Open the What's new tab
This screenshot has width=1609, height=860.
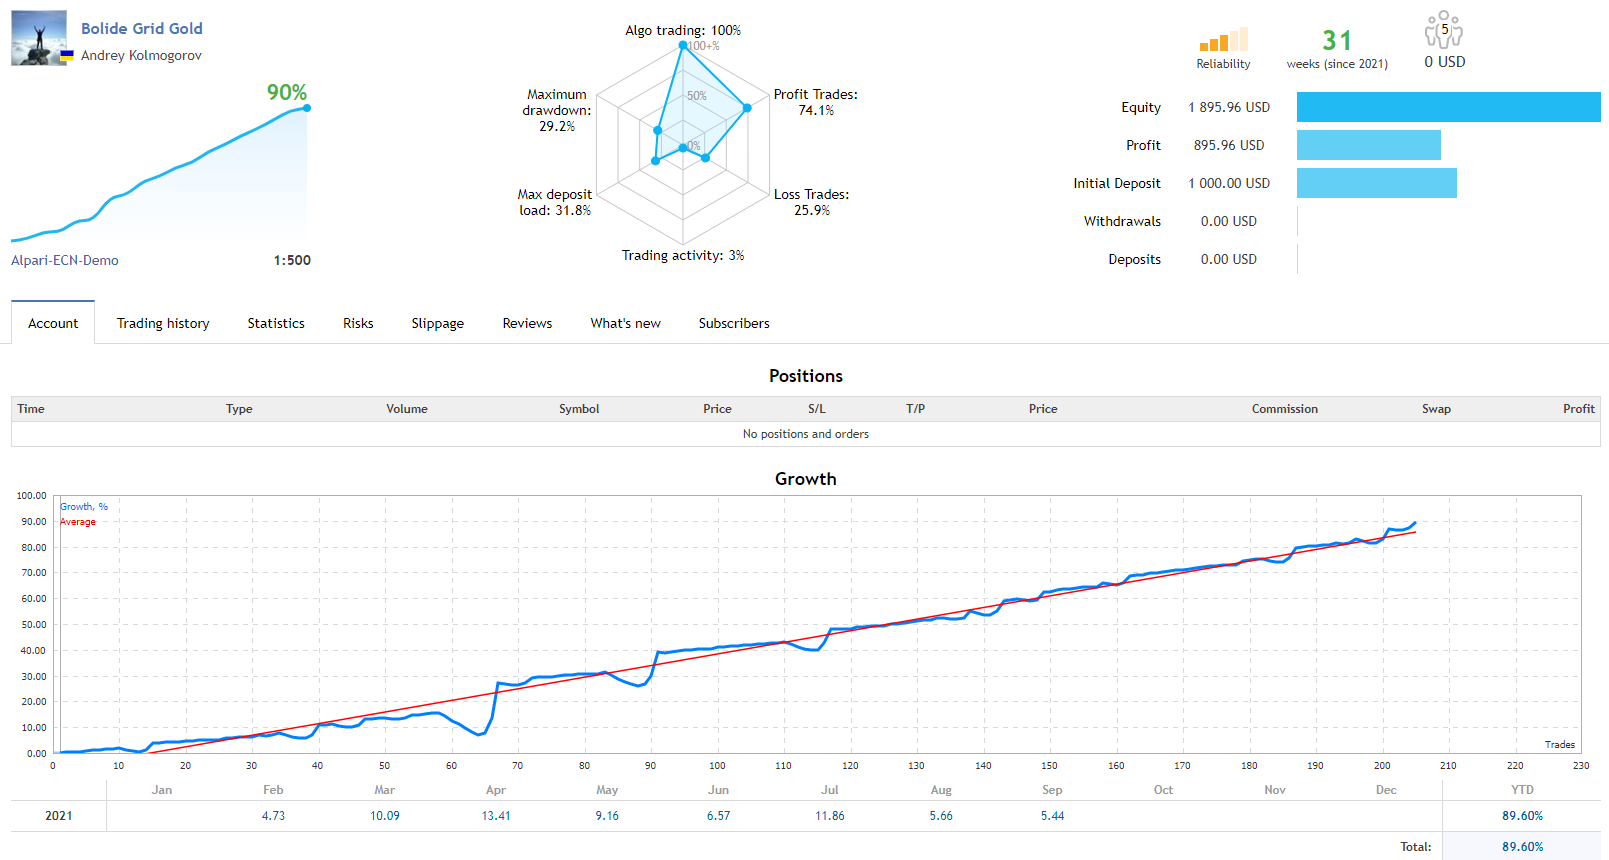tap(626, 323)
